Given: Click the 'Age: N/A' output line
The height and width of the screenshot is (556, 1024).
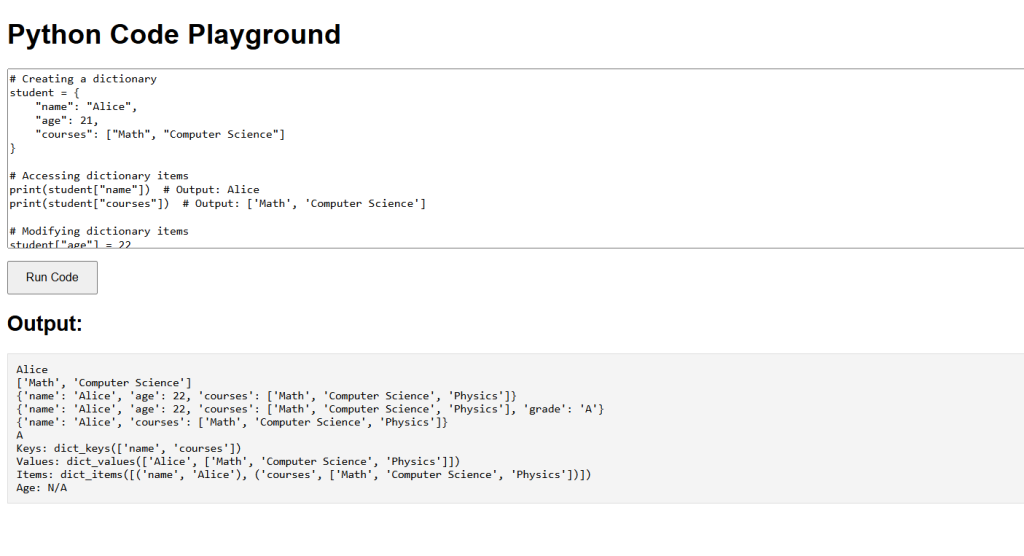Looking at the screenshot, I should point(42,487).
